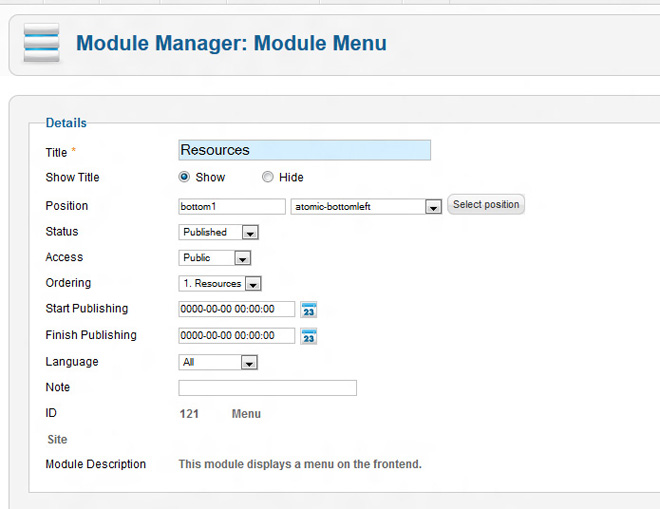Open the Access dropdown showing Public
The width and height of the screenshot is (660, 509).
(241, 259)
